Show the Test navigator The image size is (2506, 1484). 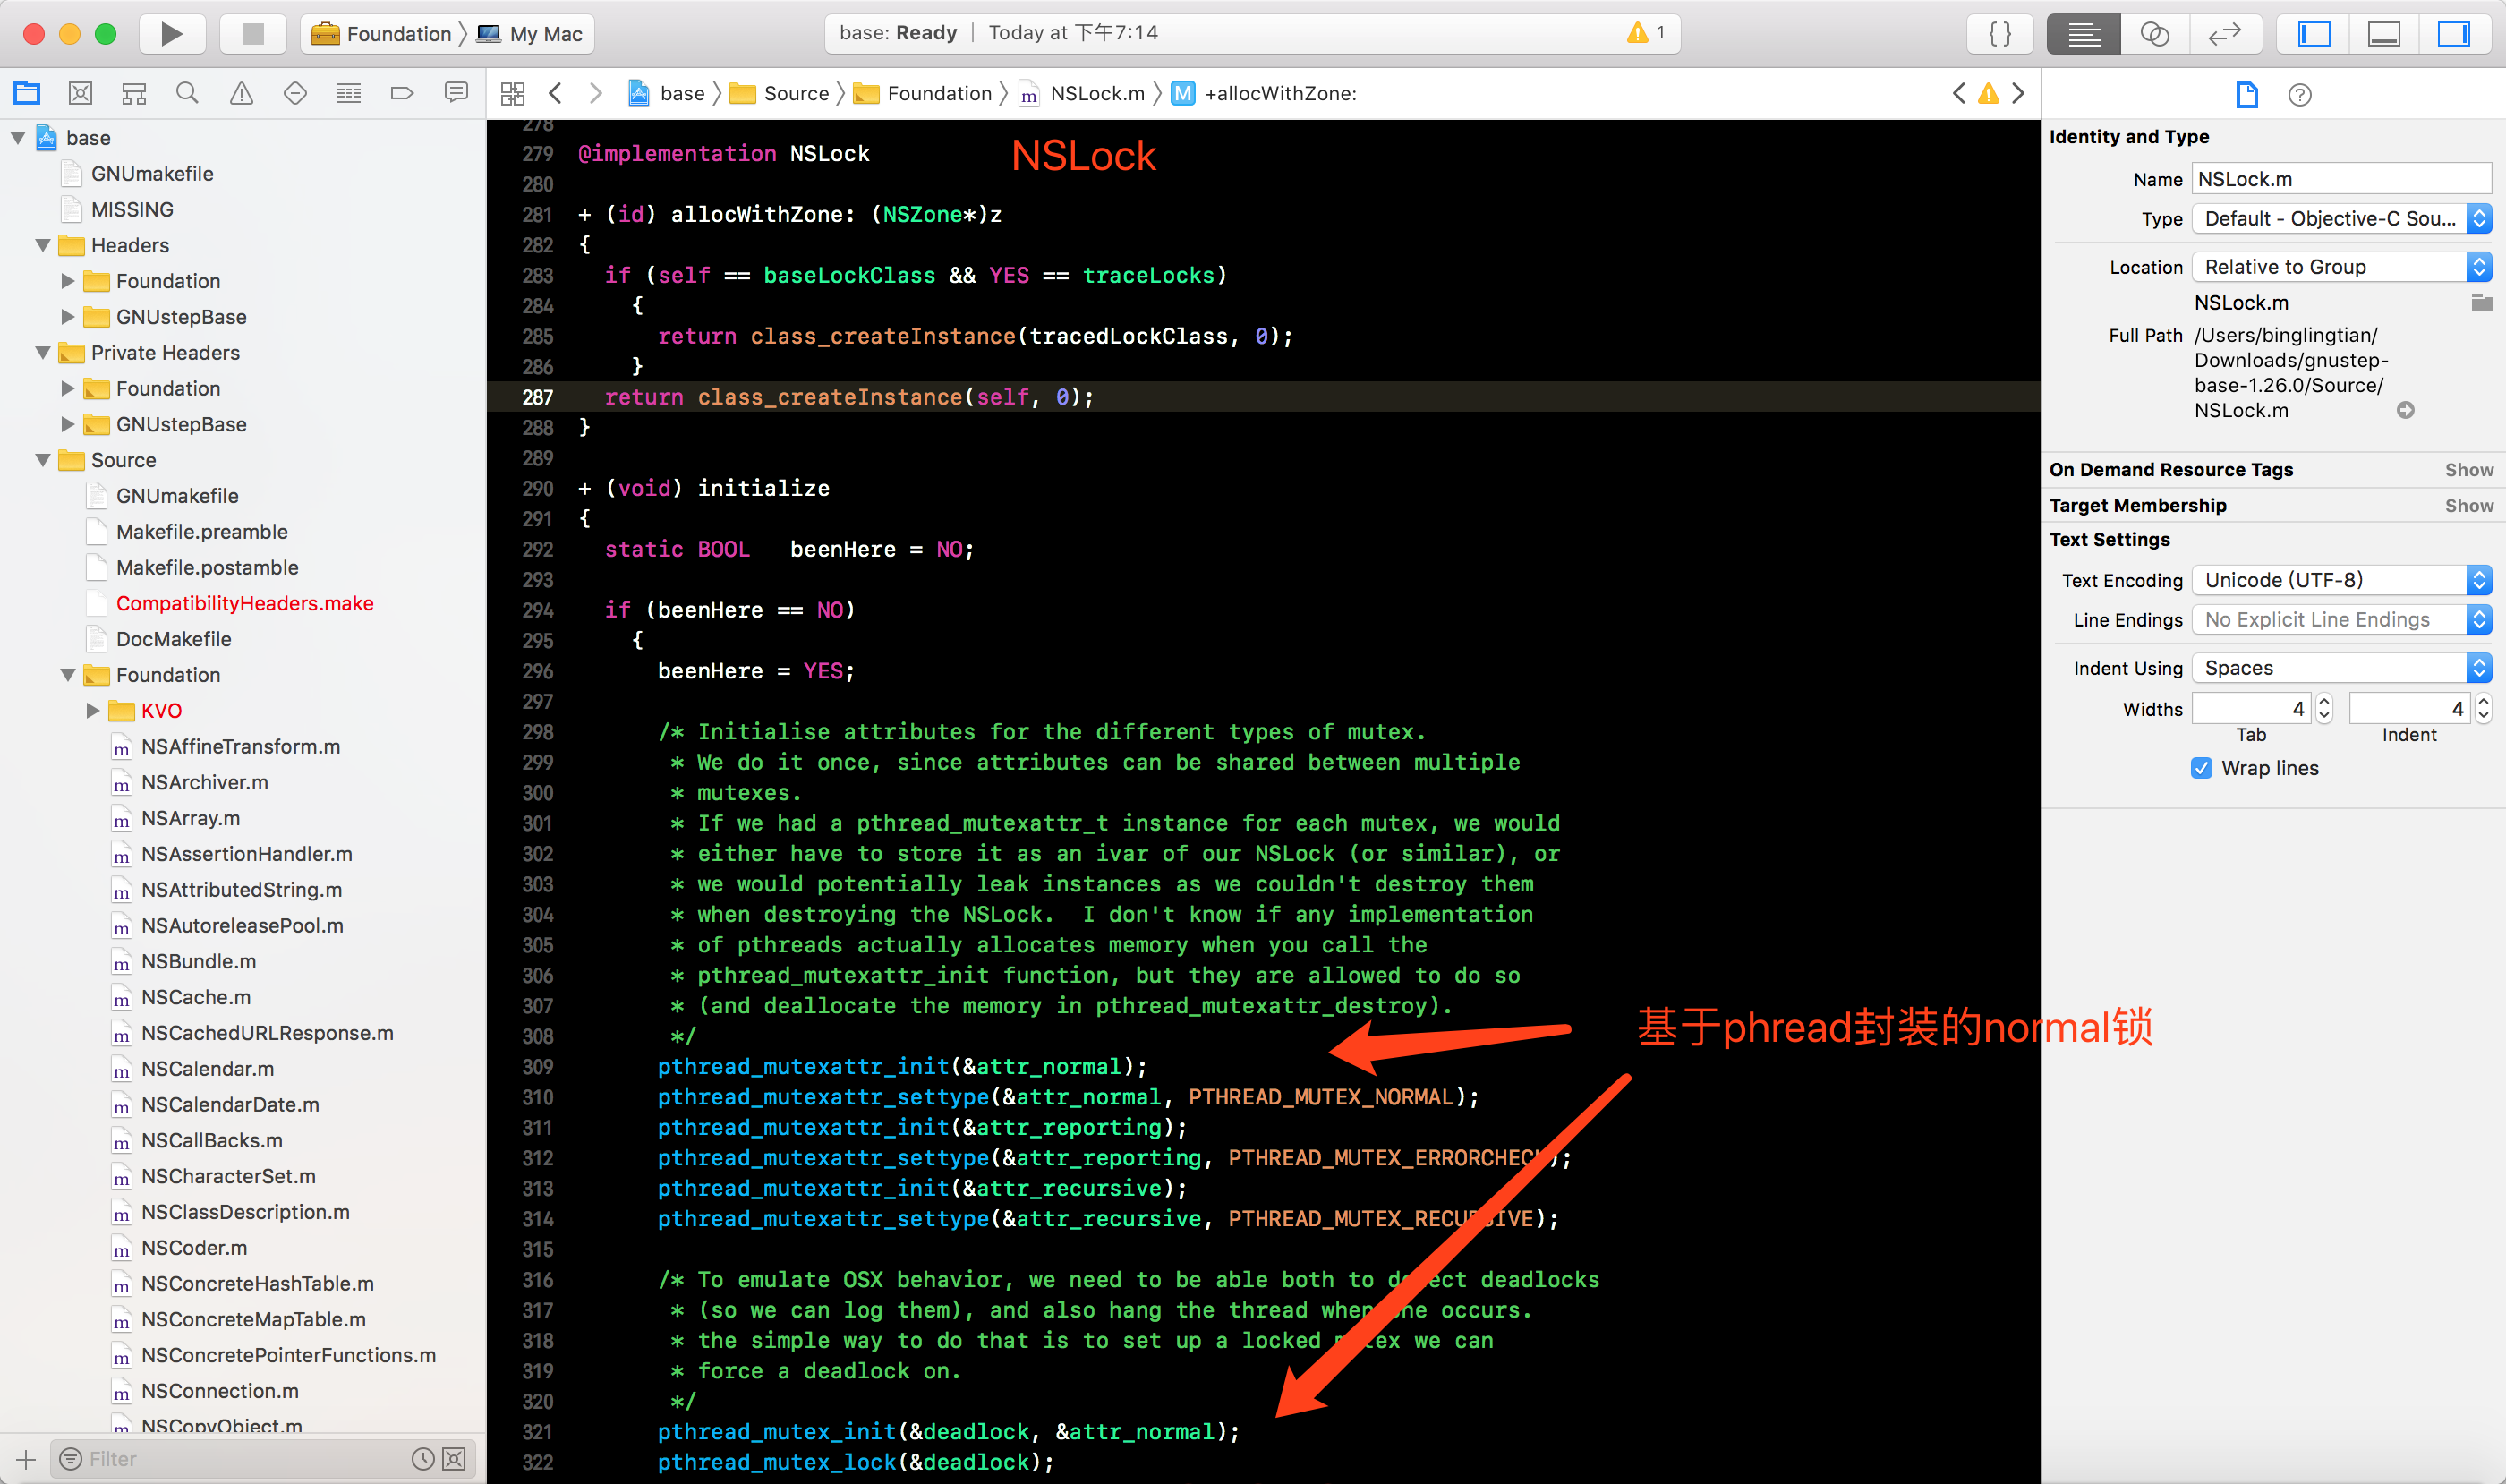pyautogui.click(x=295, y=94)
